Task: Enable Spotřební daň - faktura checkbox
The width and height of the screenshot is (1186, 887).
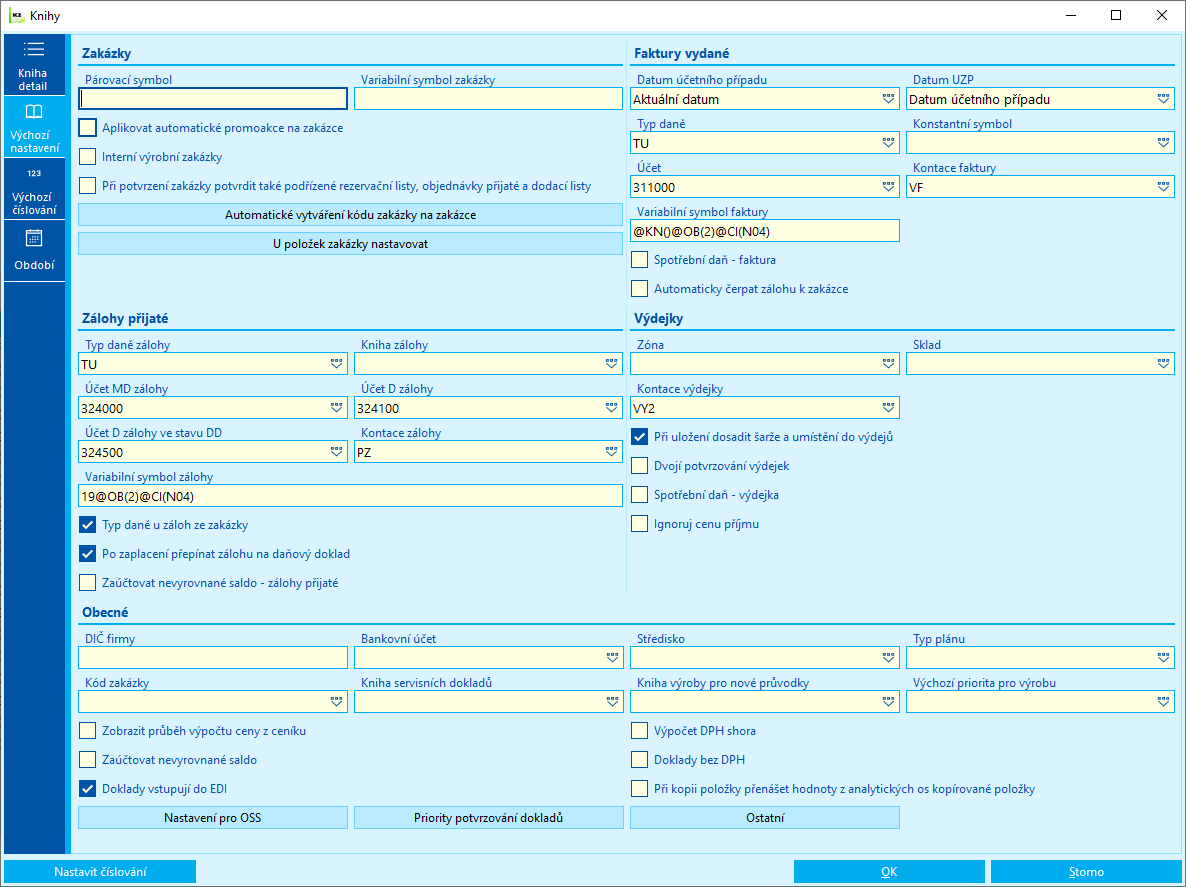Action: 640,259
